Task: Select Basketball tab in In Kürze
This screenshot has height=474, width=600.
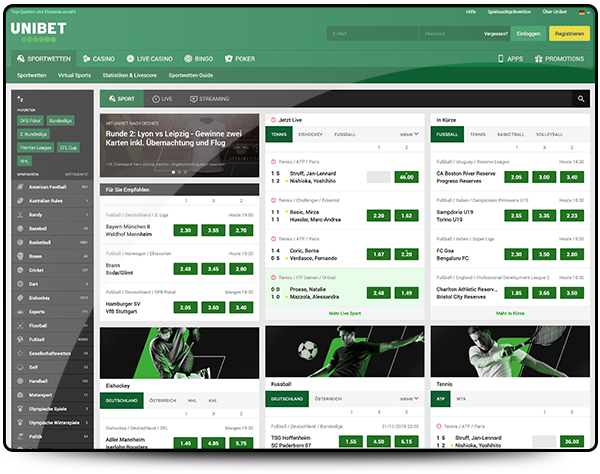Action: click(510, 135)
